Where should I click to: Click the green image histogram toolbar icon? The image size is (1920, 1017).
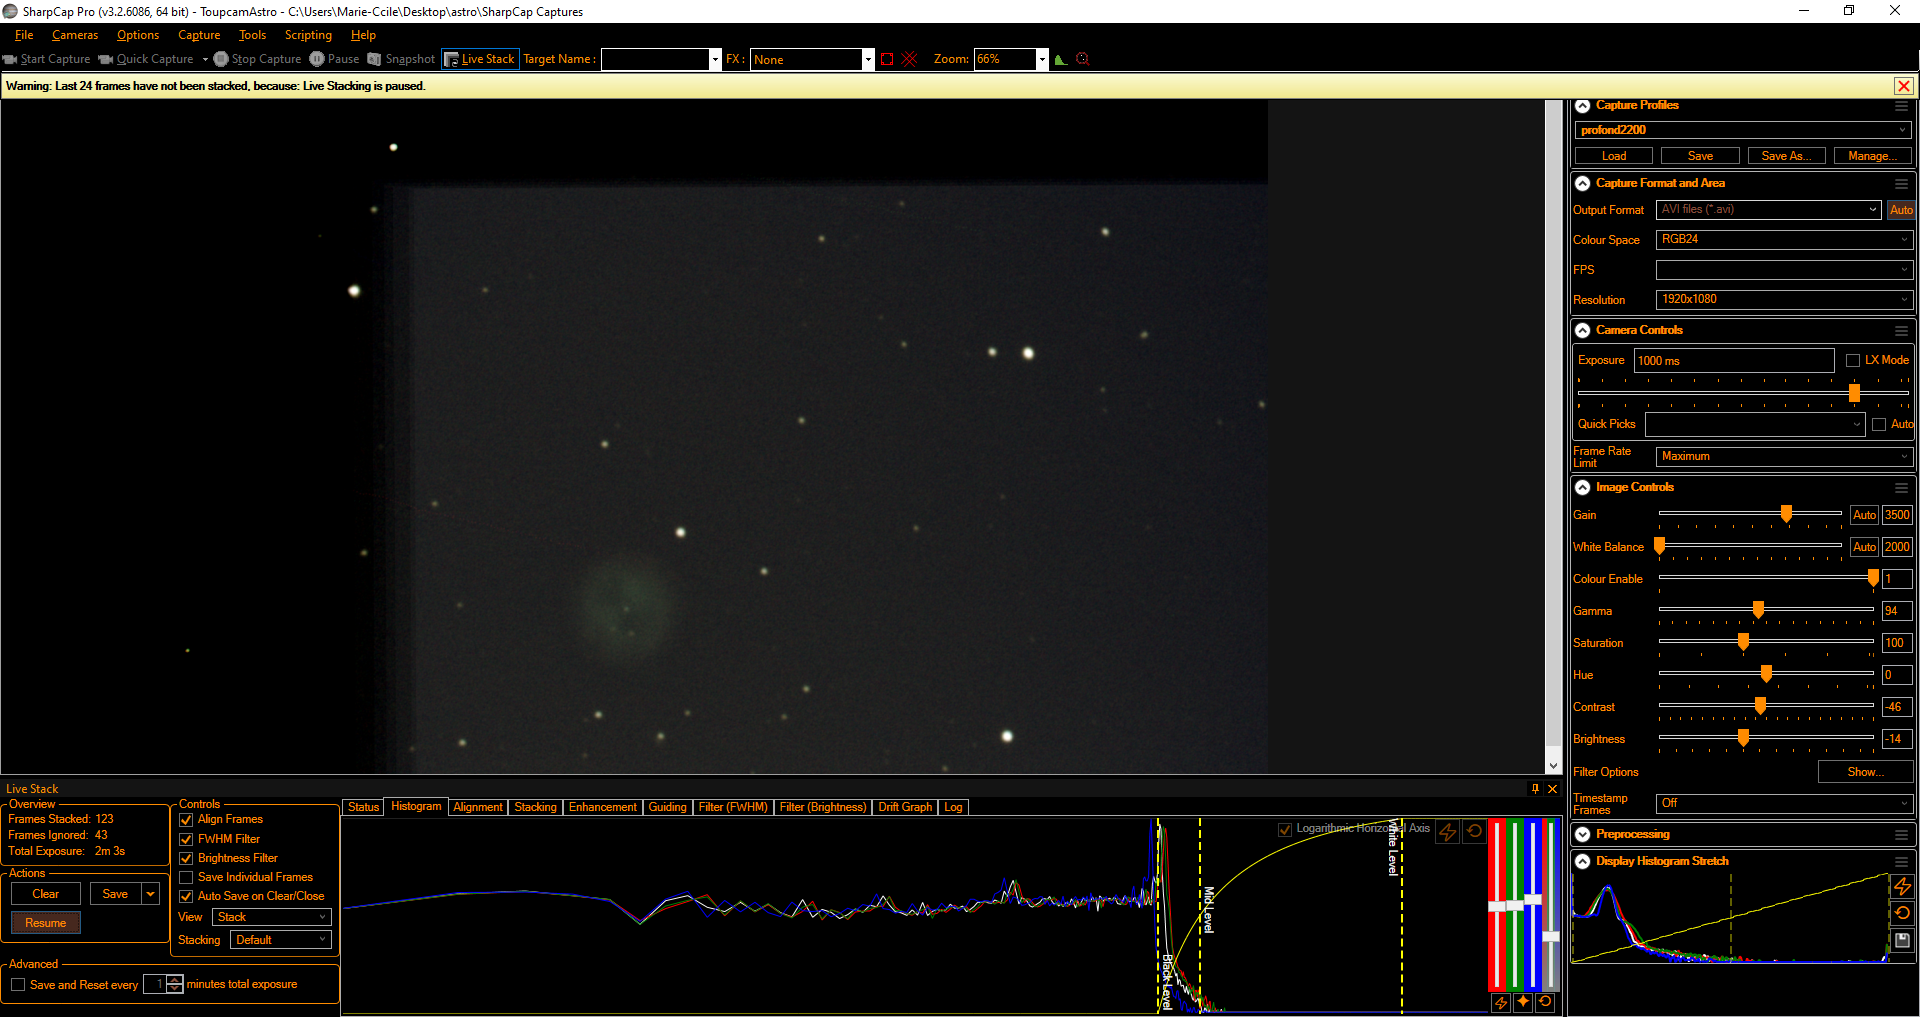tap(1061, 59)
